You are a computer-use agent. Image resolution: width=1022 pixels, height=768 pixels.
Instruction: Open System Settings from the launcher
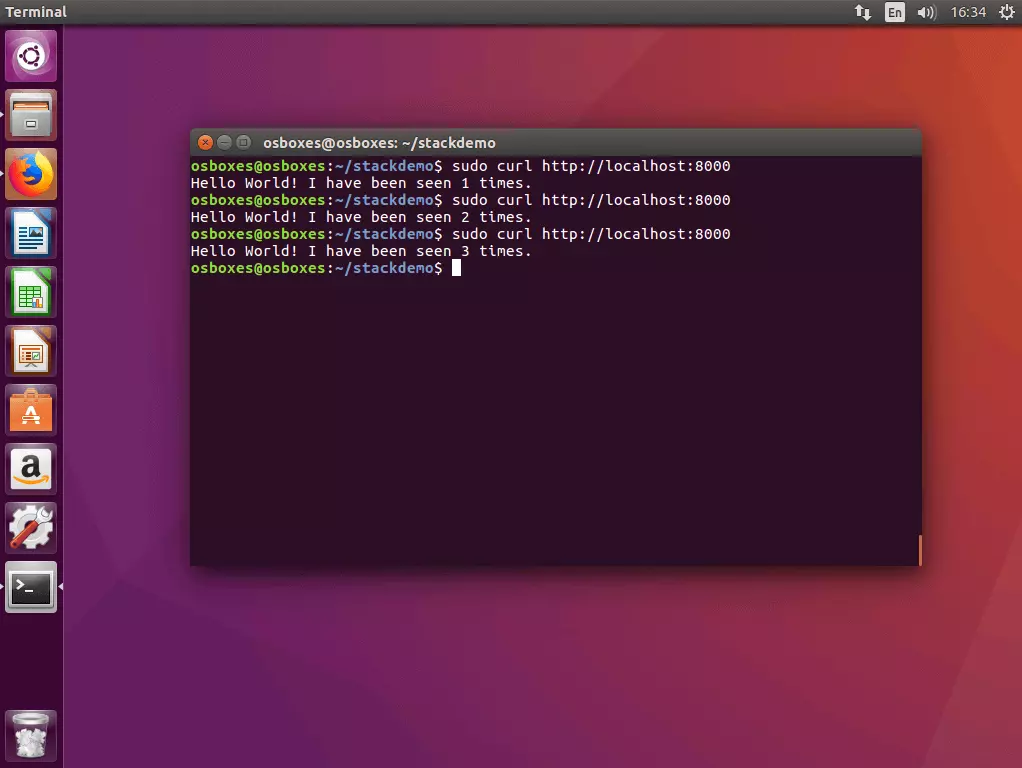pos(31,529)
